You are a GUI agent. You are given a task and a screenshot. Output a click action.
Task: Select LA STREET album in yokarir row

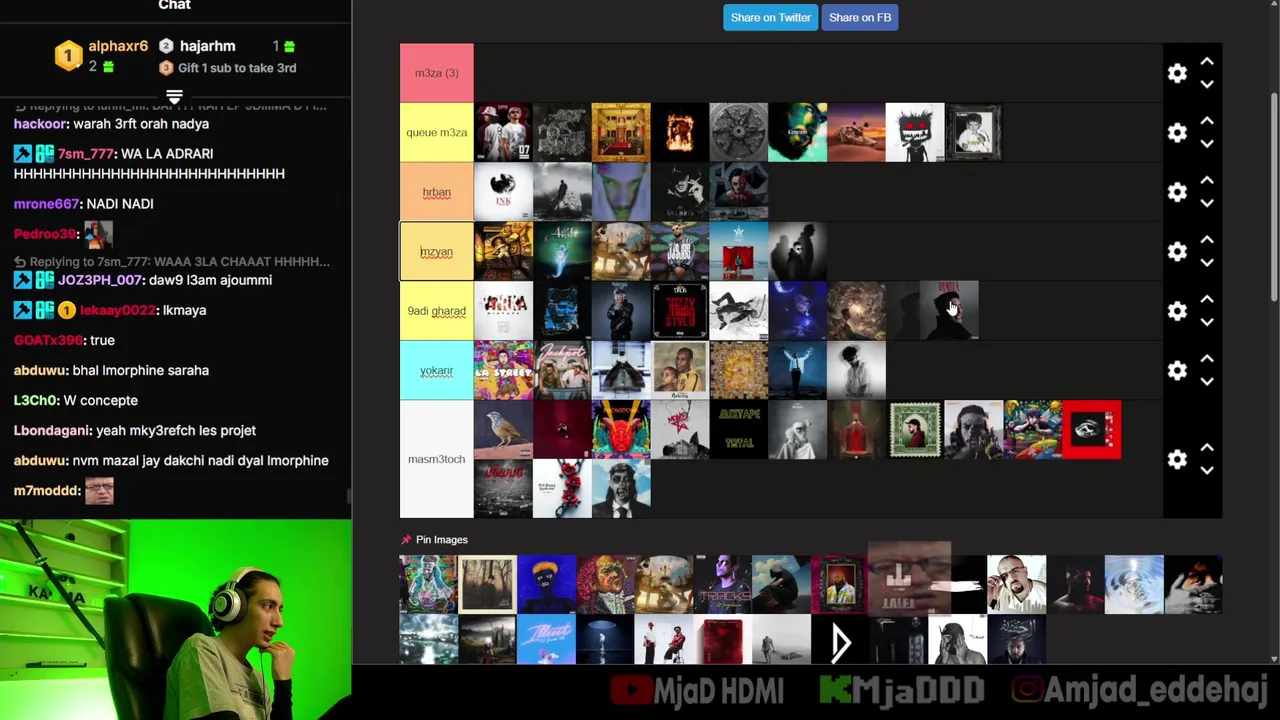pyautogui.click(x=503, y=370)
